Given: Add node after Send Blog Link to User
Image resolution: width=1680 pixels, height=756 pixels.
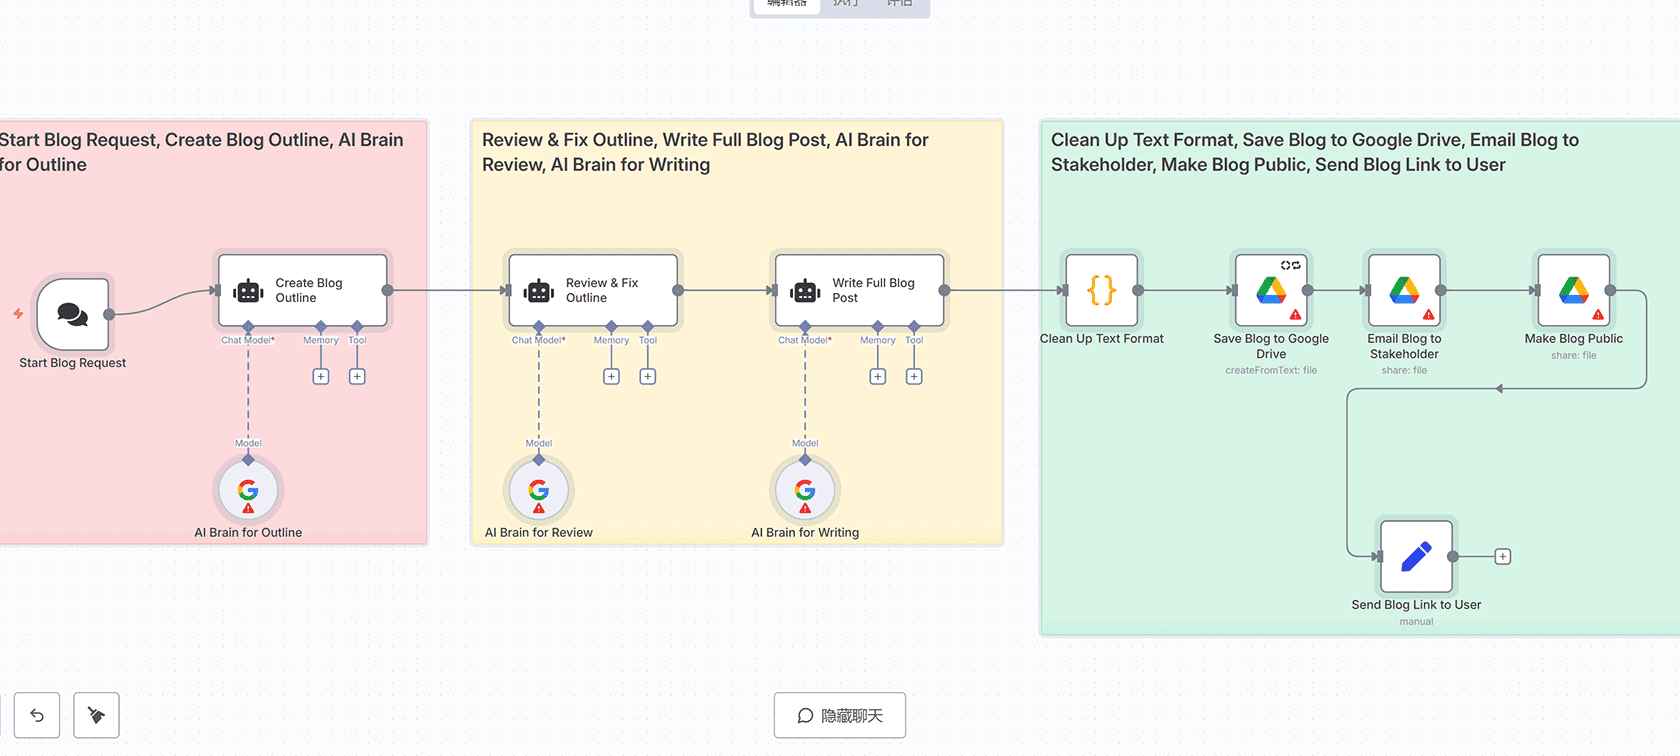Looking at the screenshot, I should click(x=1502, y=557).
